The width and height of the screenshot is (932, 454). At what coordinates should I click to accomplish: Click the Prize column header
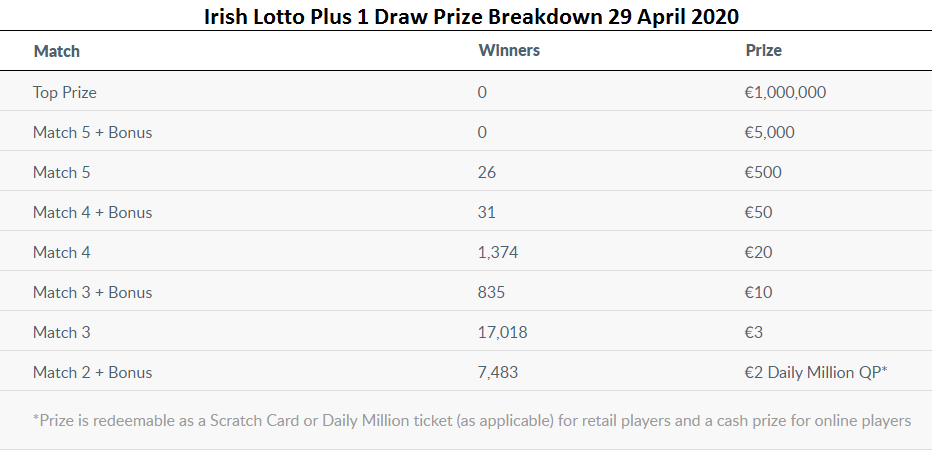pyautogui.click(x=763, y=51)
